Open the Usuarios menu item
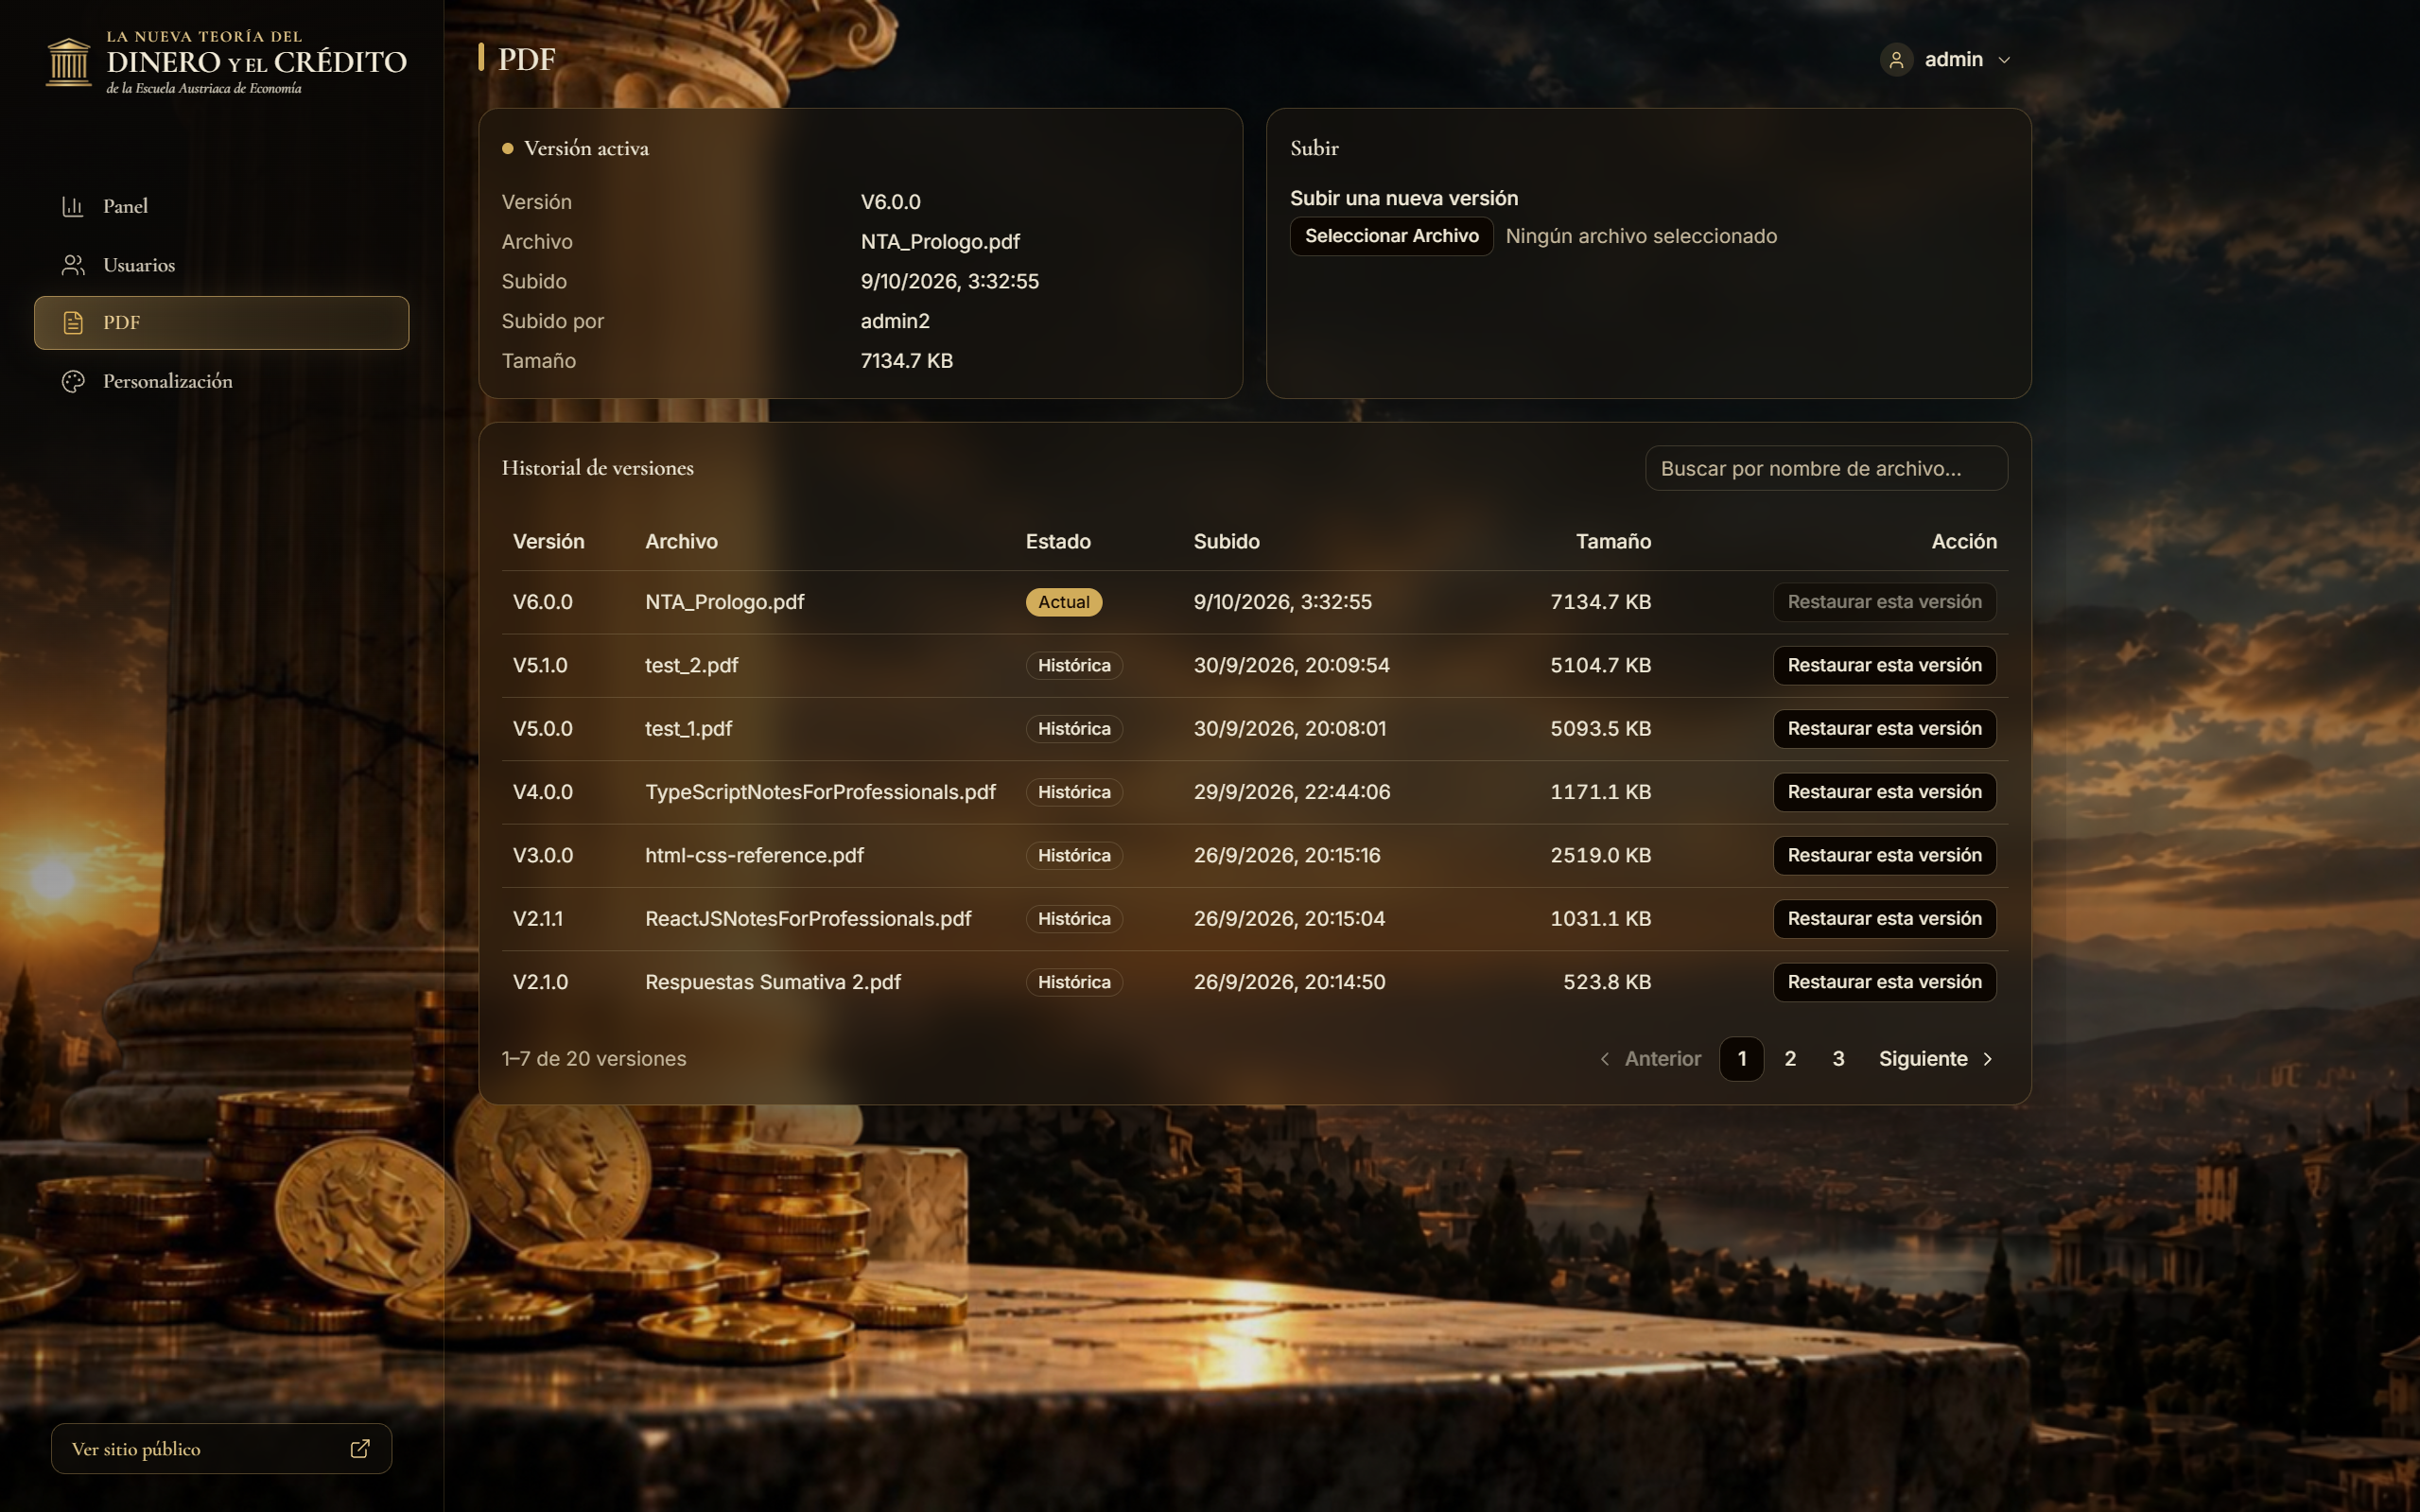This screenshot has height=1512, width=2420. (221, 265)
